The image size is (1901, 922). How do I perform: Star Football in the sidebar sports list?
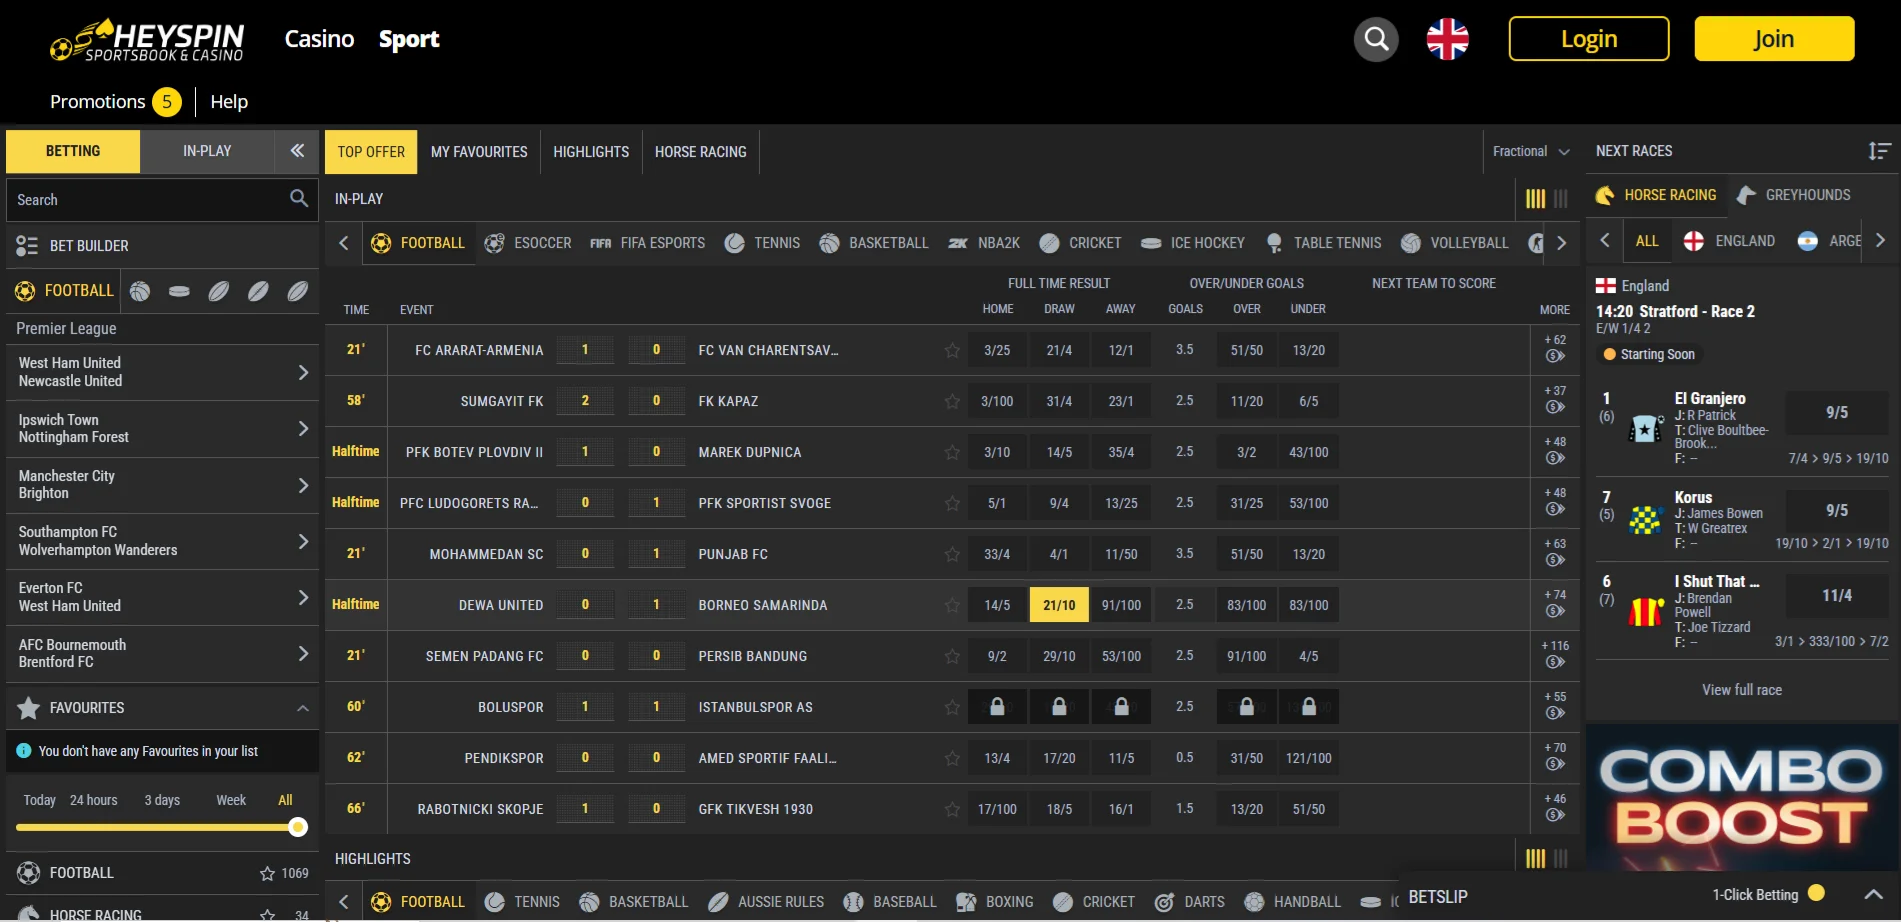pos(267,873)
